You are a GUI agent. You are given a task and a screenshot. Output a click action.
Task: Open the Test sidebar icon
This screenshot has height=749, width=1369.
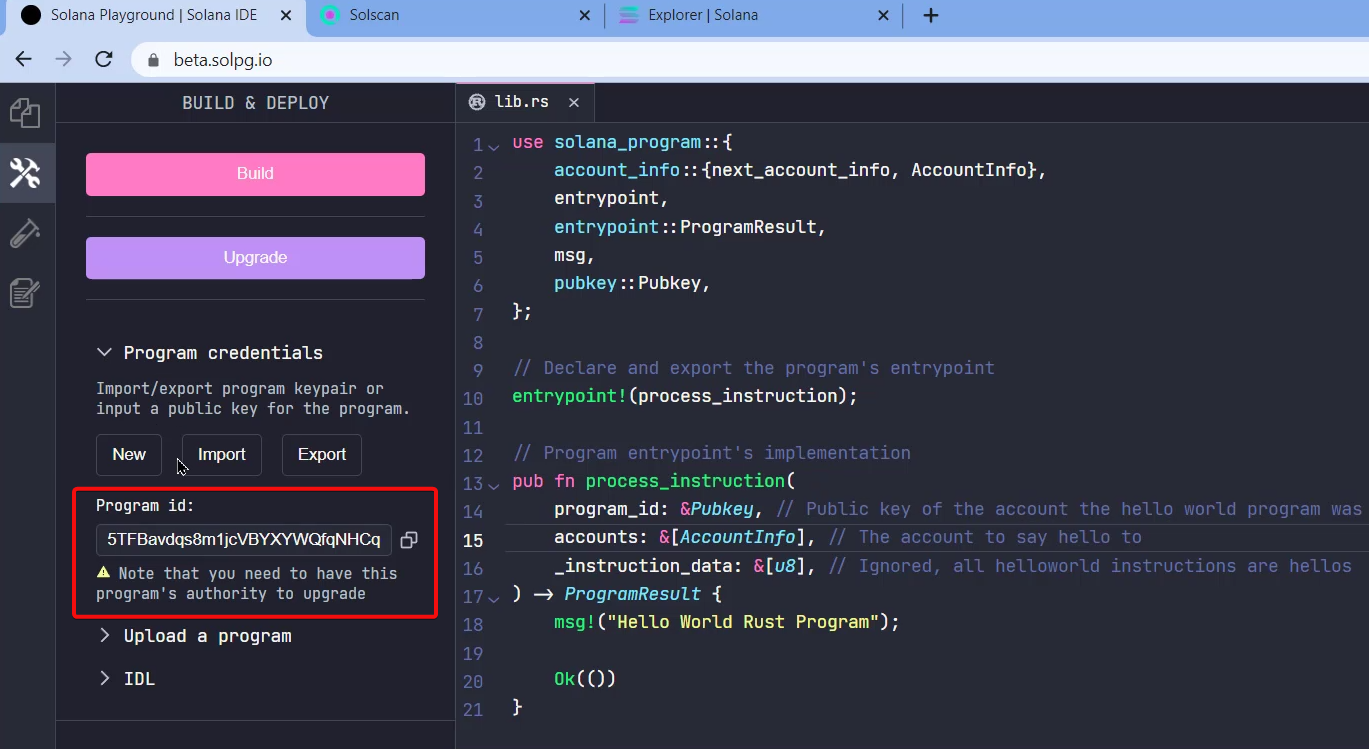(x=25, y=233)
